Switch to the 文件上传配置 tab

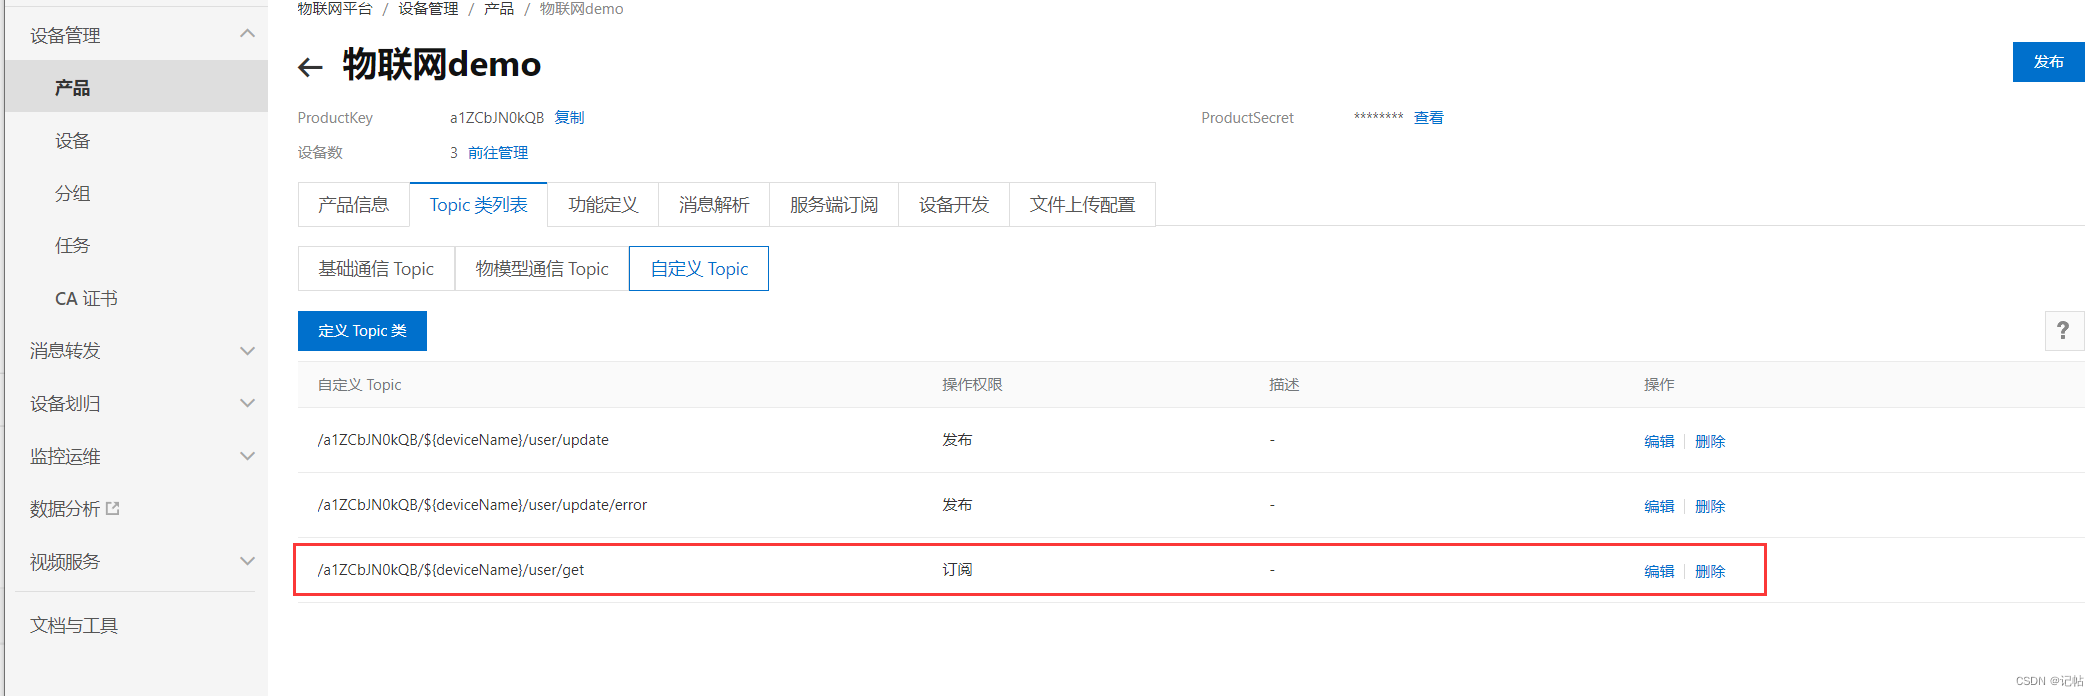click(x=1083, y=204)
